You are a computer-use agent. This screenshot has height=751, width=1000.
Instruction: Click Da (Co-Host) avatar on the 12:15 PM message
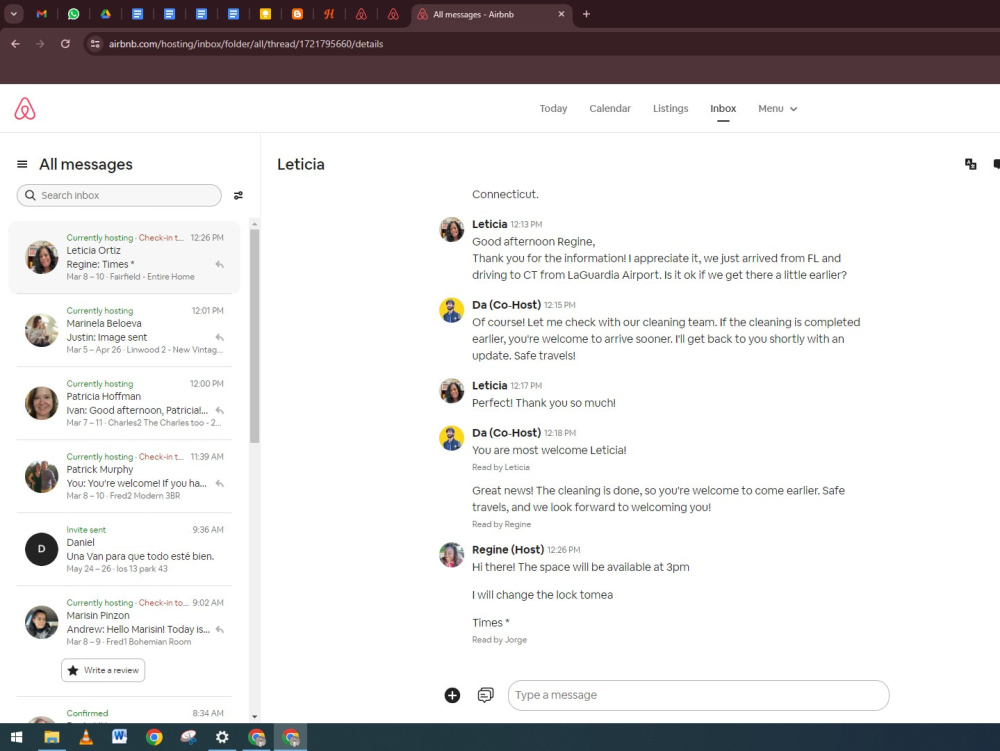pos(452,310)
